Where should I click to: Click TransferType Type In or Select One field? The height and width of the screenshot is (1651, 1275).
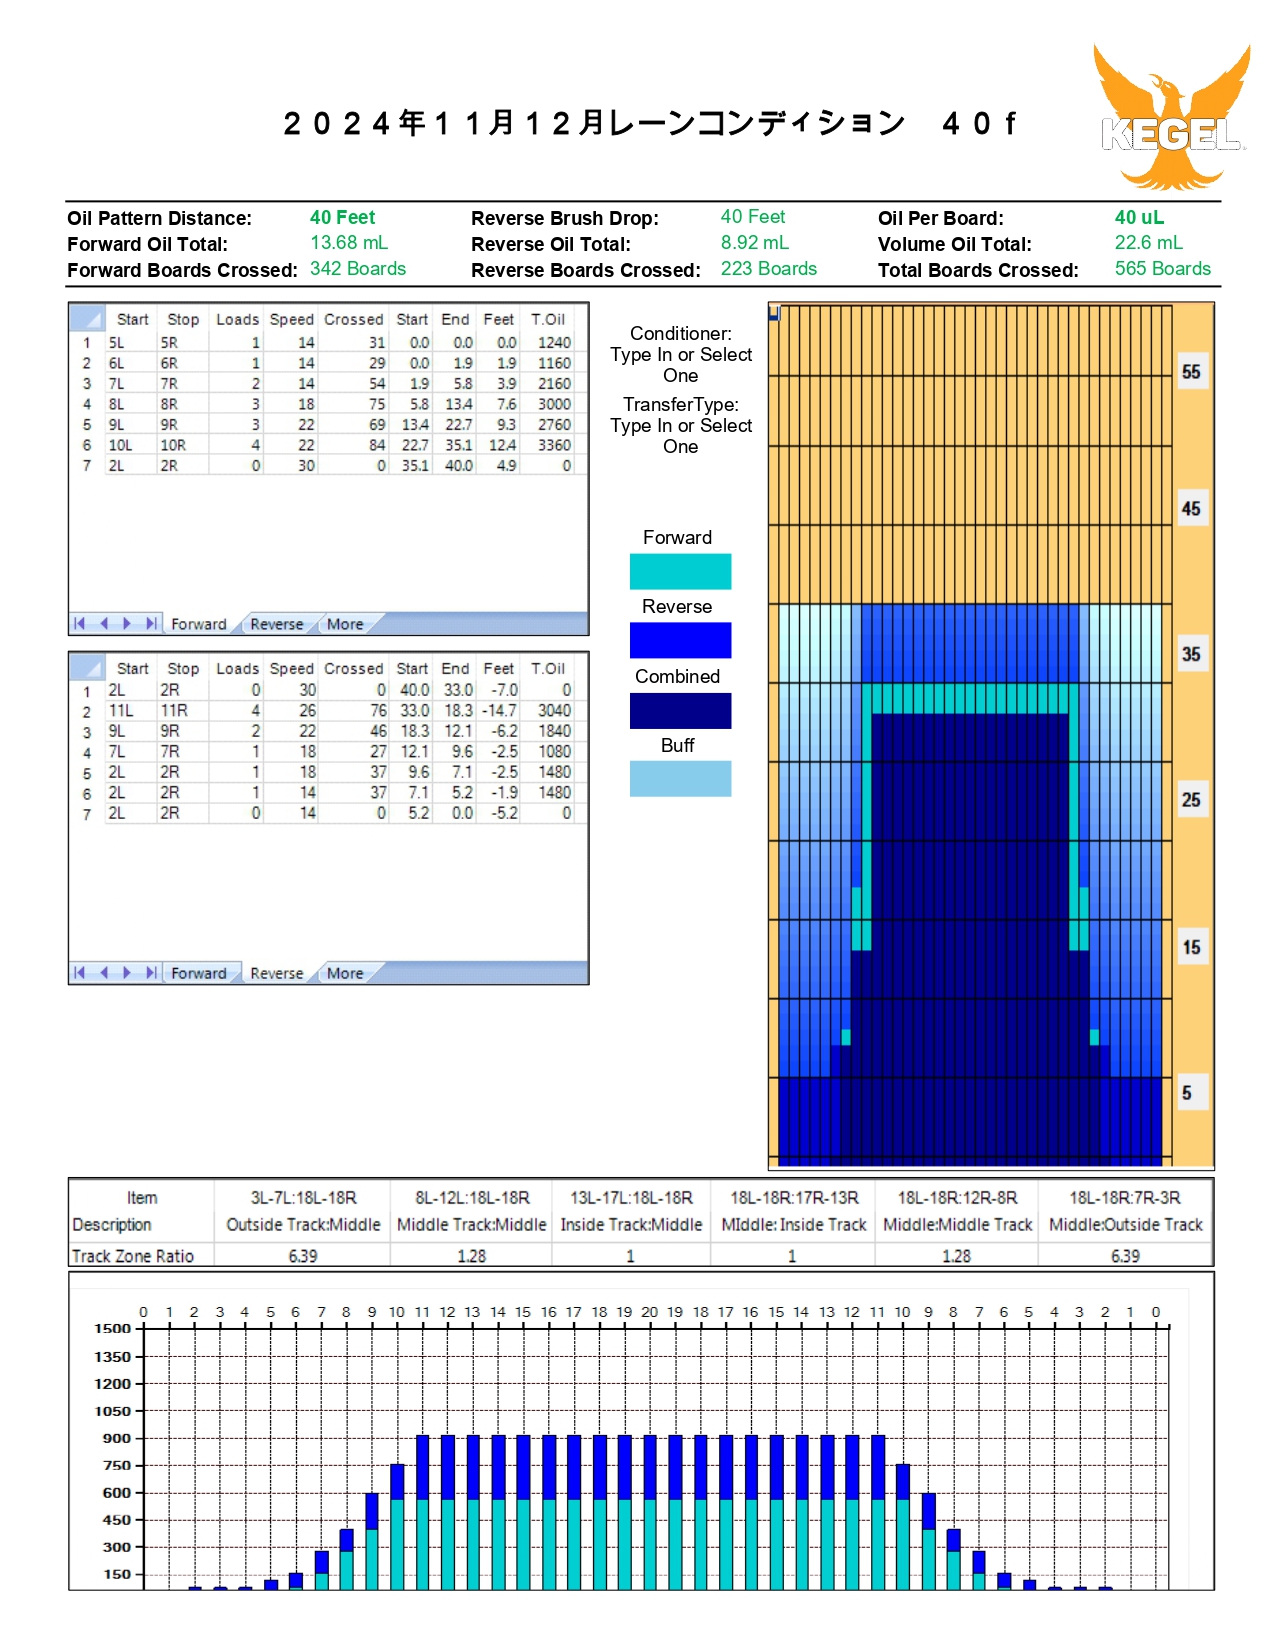click(x=681, y=436)
